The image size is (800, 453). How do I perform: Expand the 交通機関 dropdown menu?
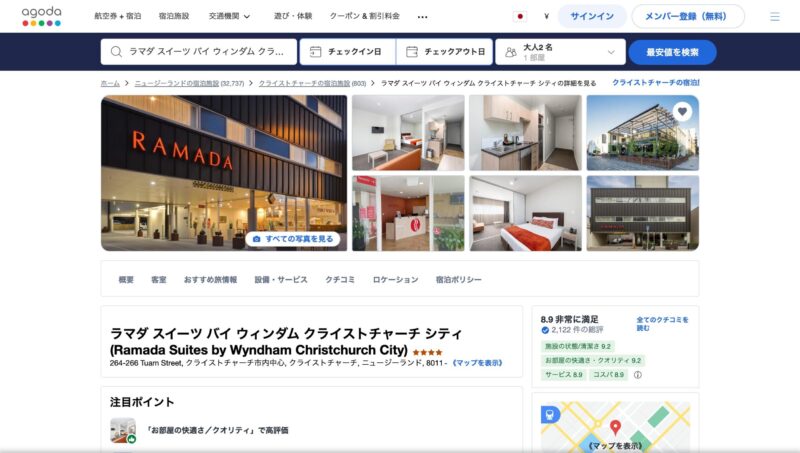click(230, 16)
